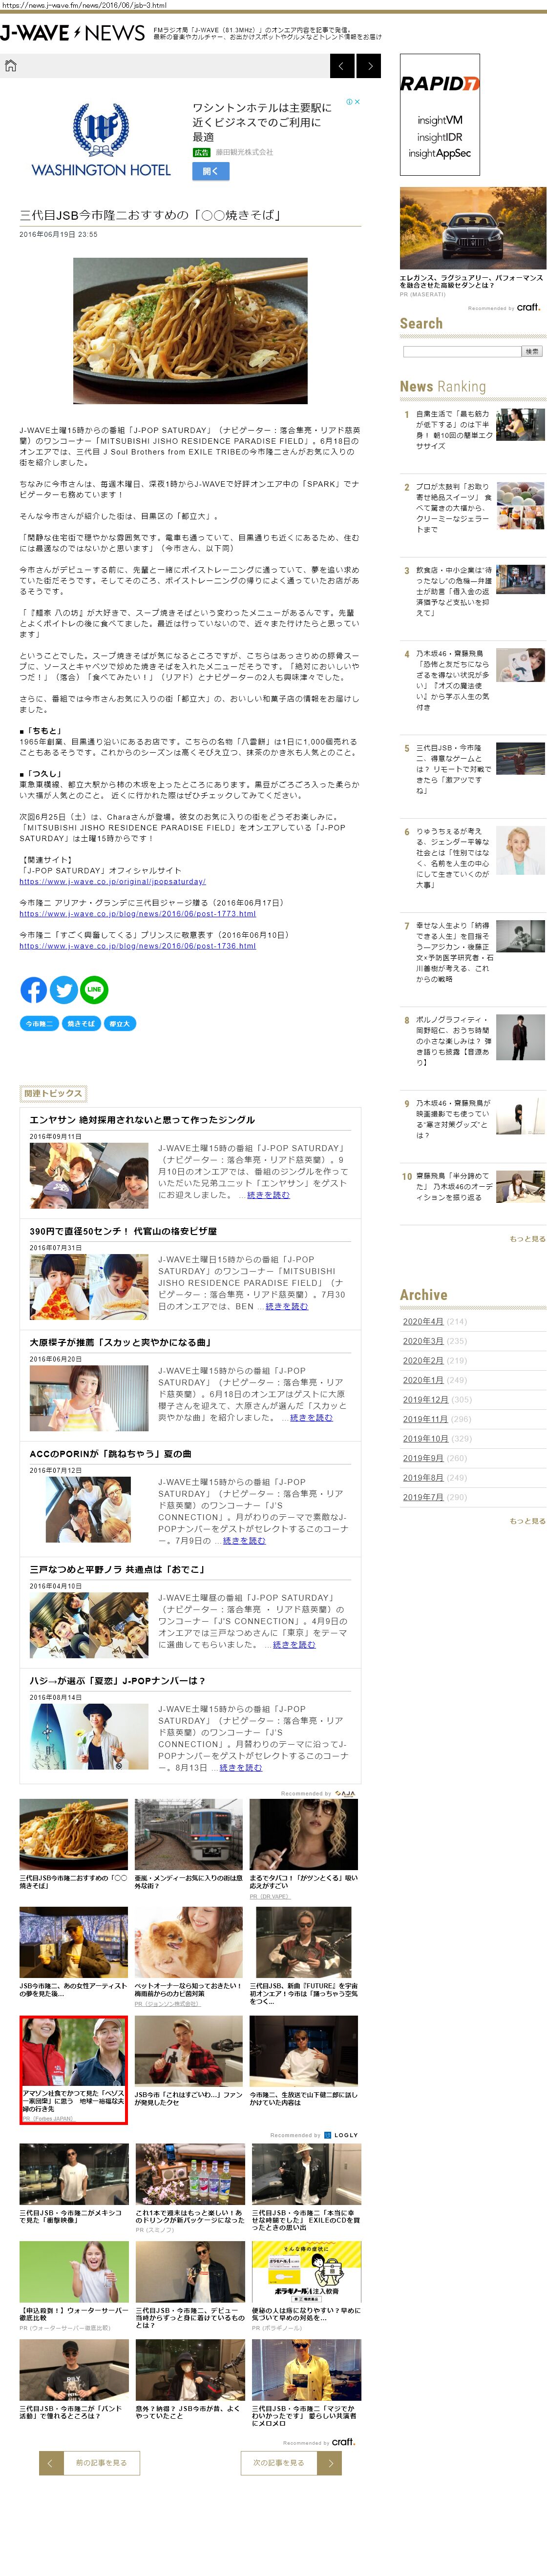Open the J-WAVE NEWS logo
The height and width of the screenshot is (2576, 547).
(x=73, y=33)
